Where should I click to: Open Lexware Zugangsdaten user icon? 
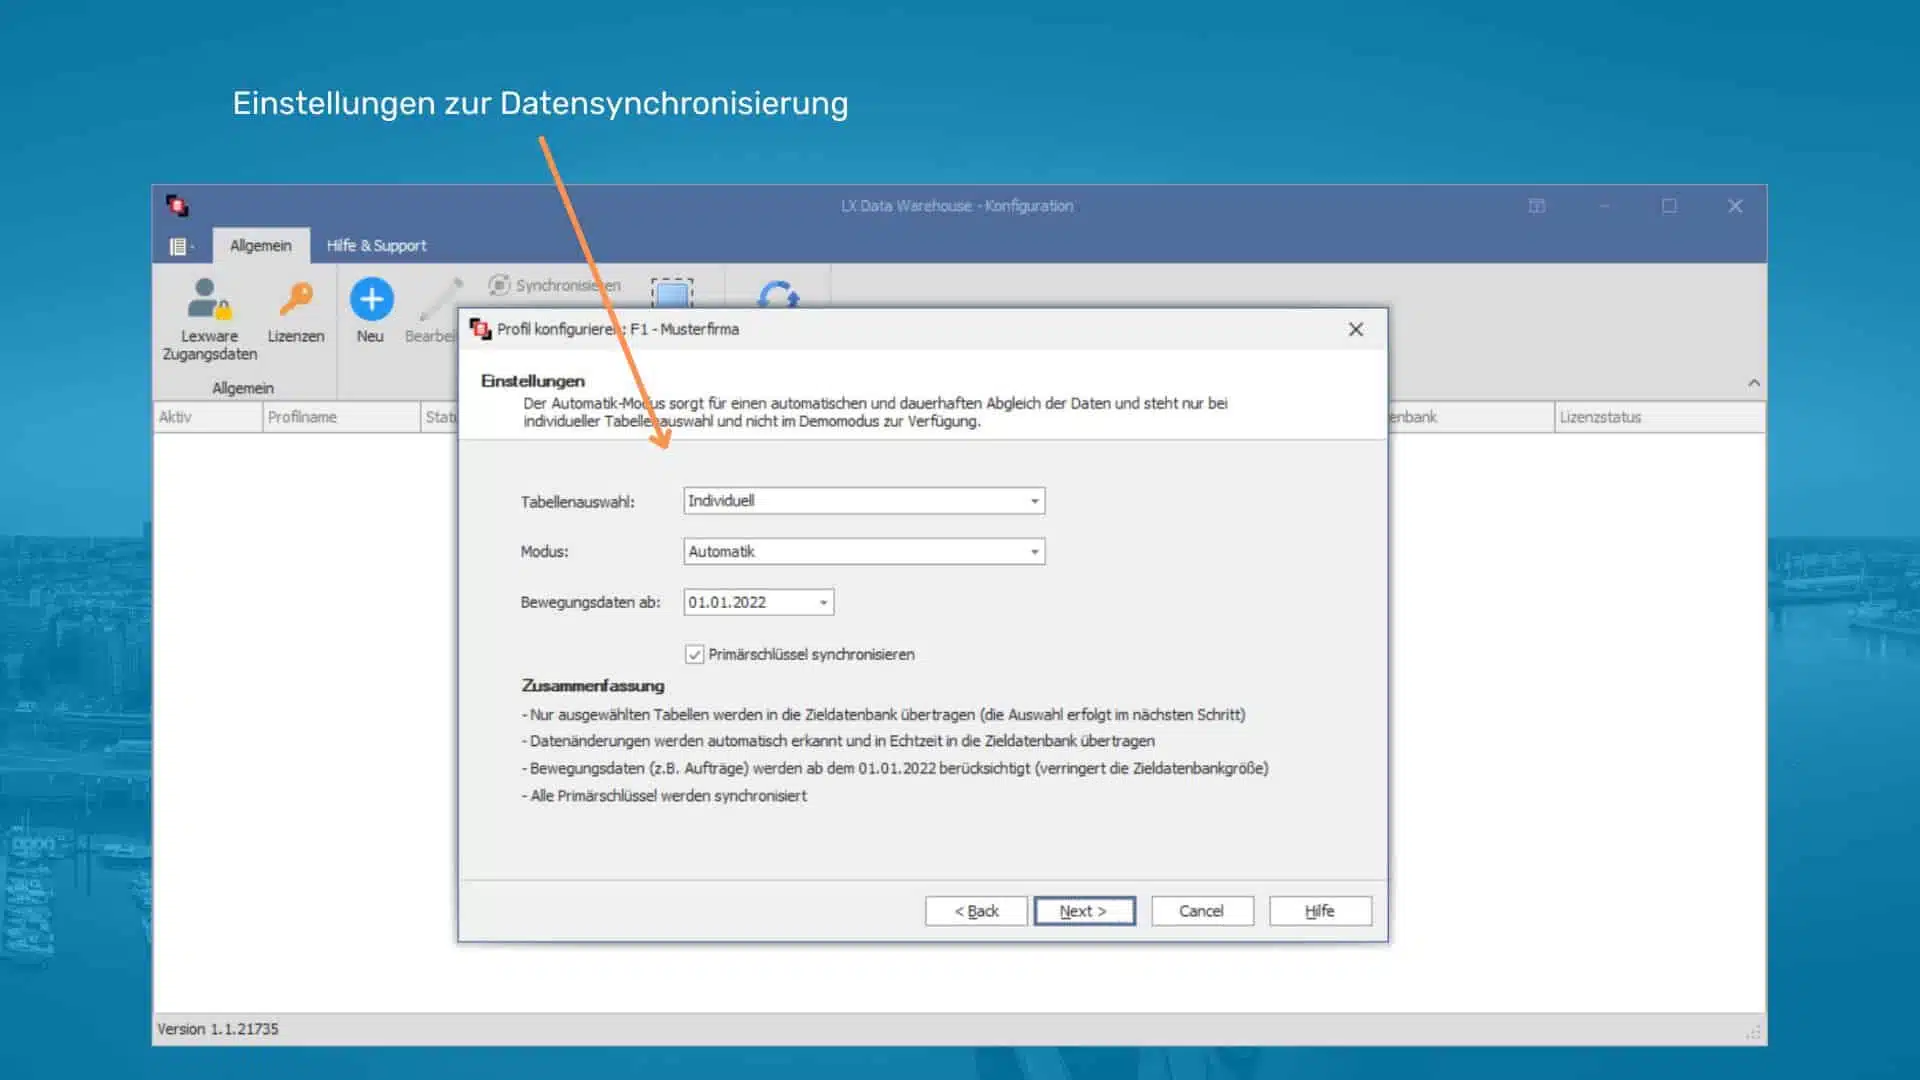(x=209, y=298)
